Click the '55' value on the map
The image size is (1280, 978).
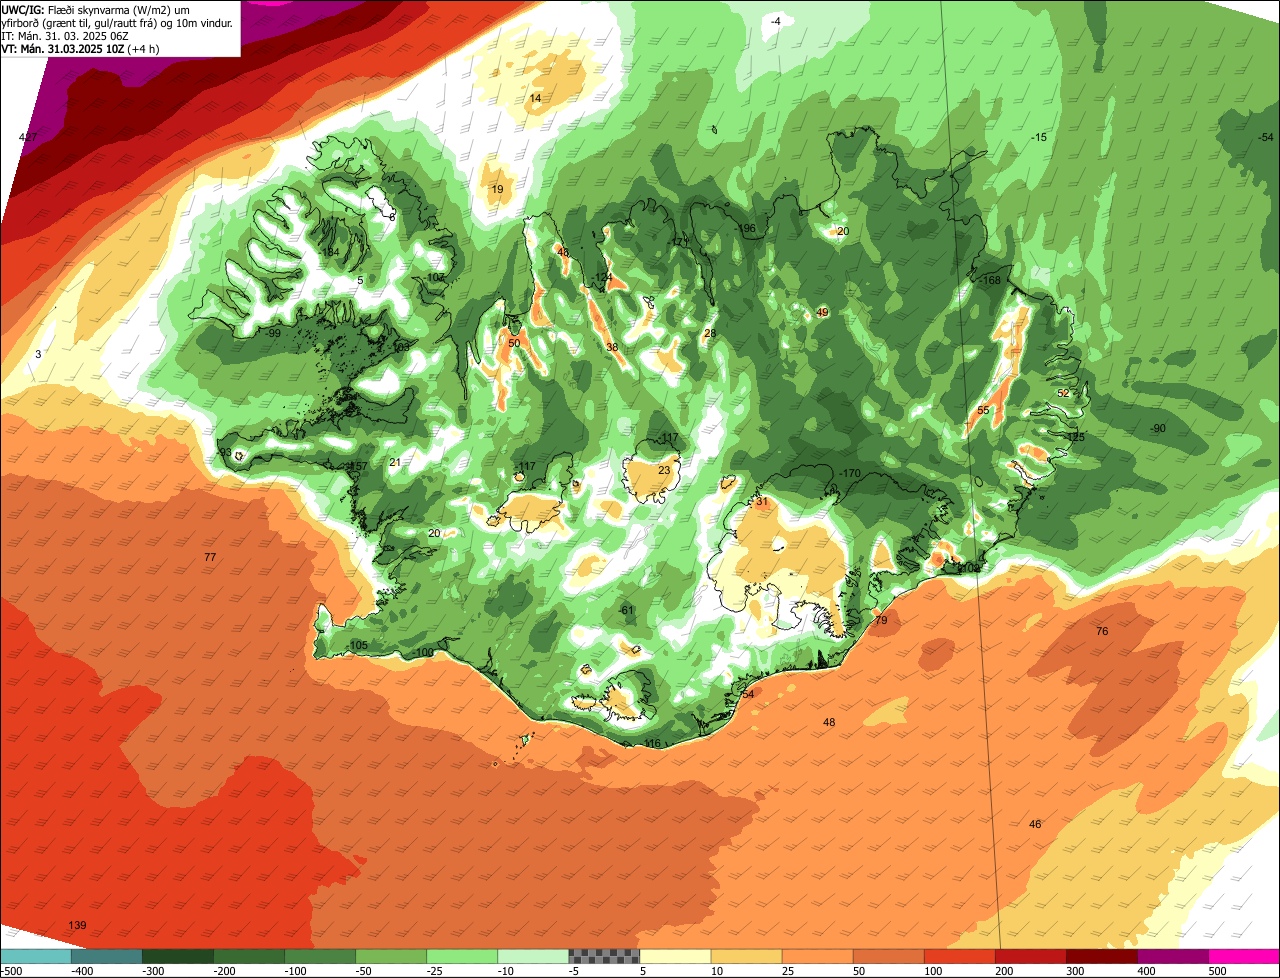click(x=983, y=410)
